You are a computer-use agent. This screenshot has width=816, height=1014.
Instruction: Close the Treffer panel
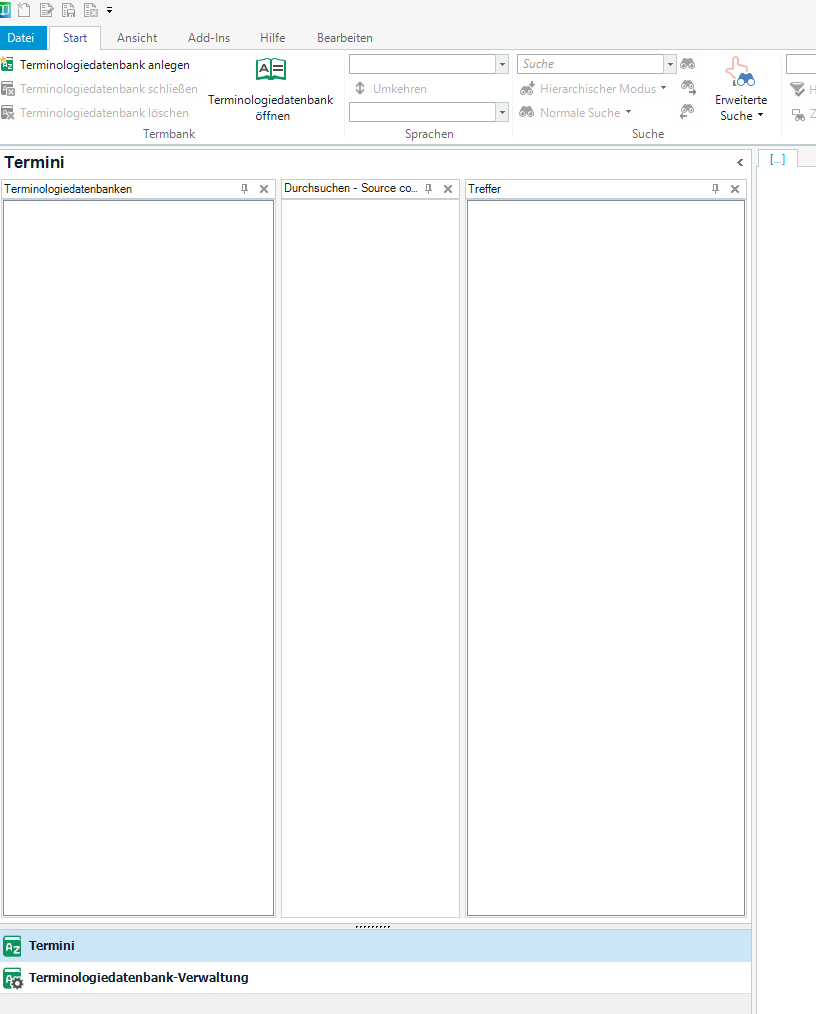(x=735, y=189)
